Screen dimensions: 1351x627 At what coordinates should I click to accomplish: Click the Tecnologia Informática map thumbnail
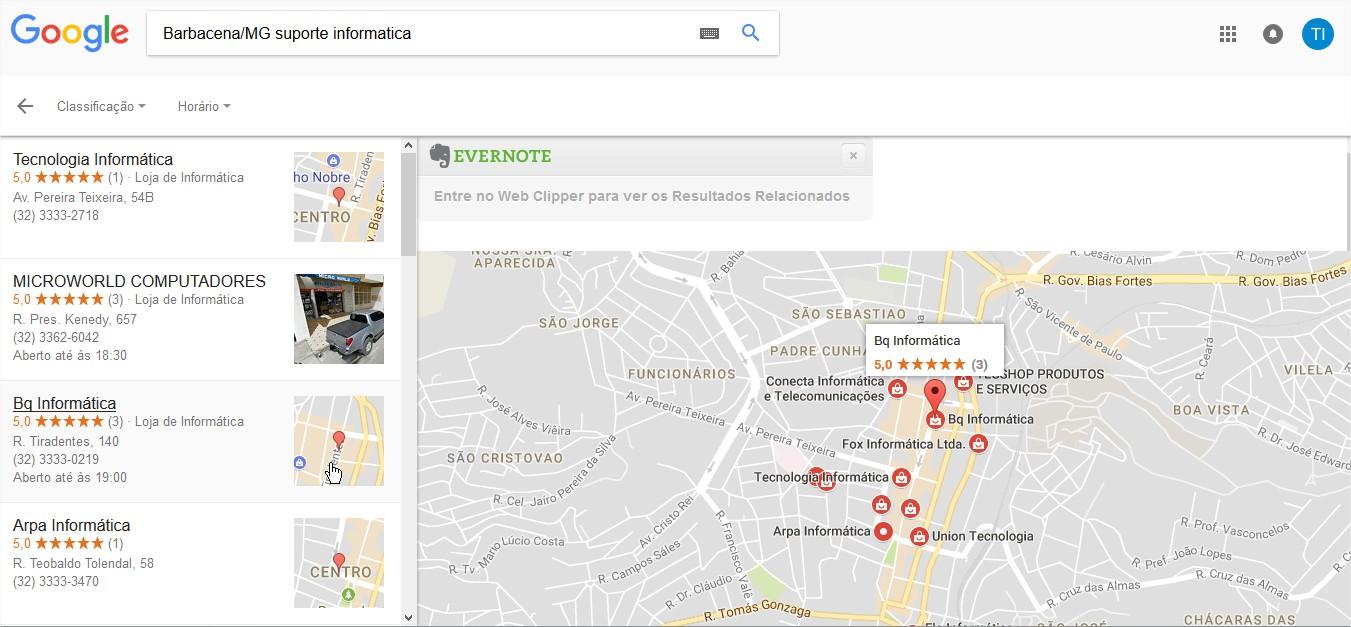339,197
